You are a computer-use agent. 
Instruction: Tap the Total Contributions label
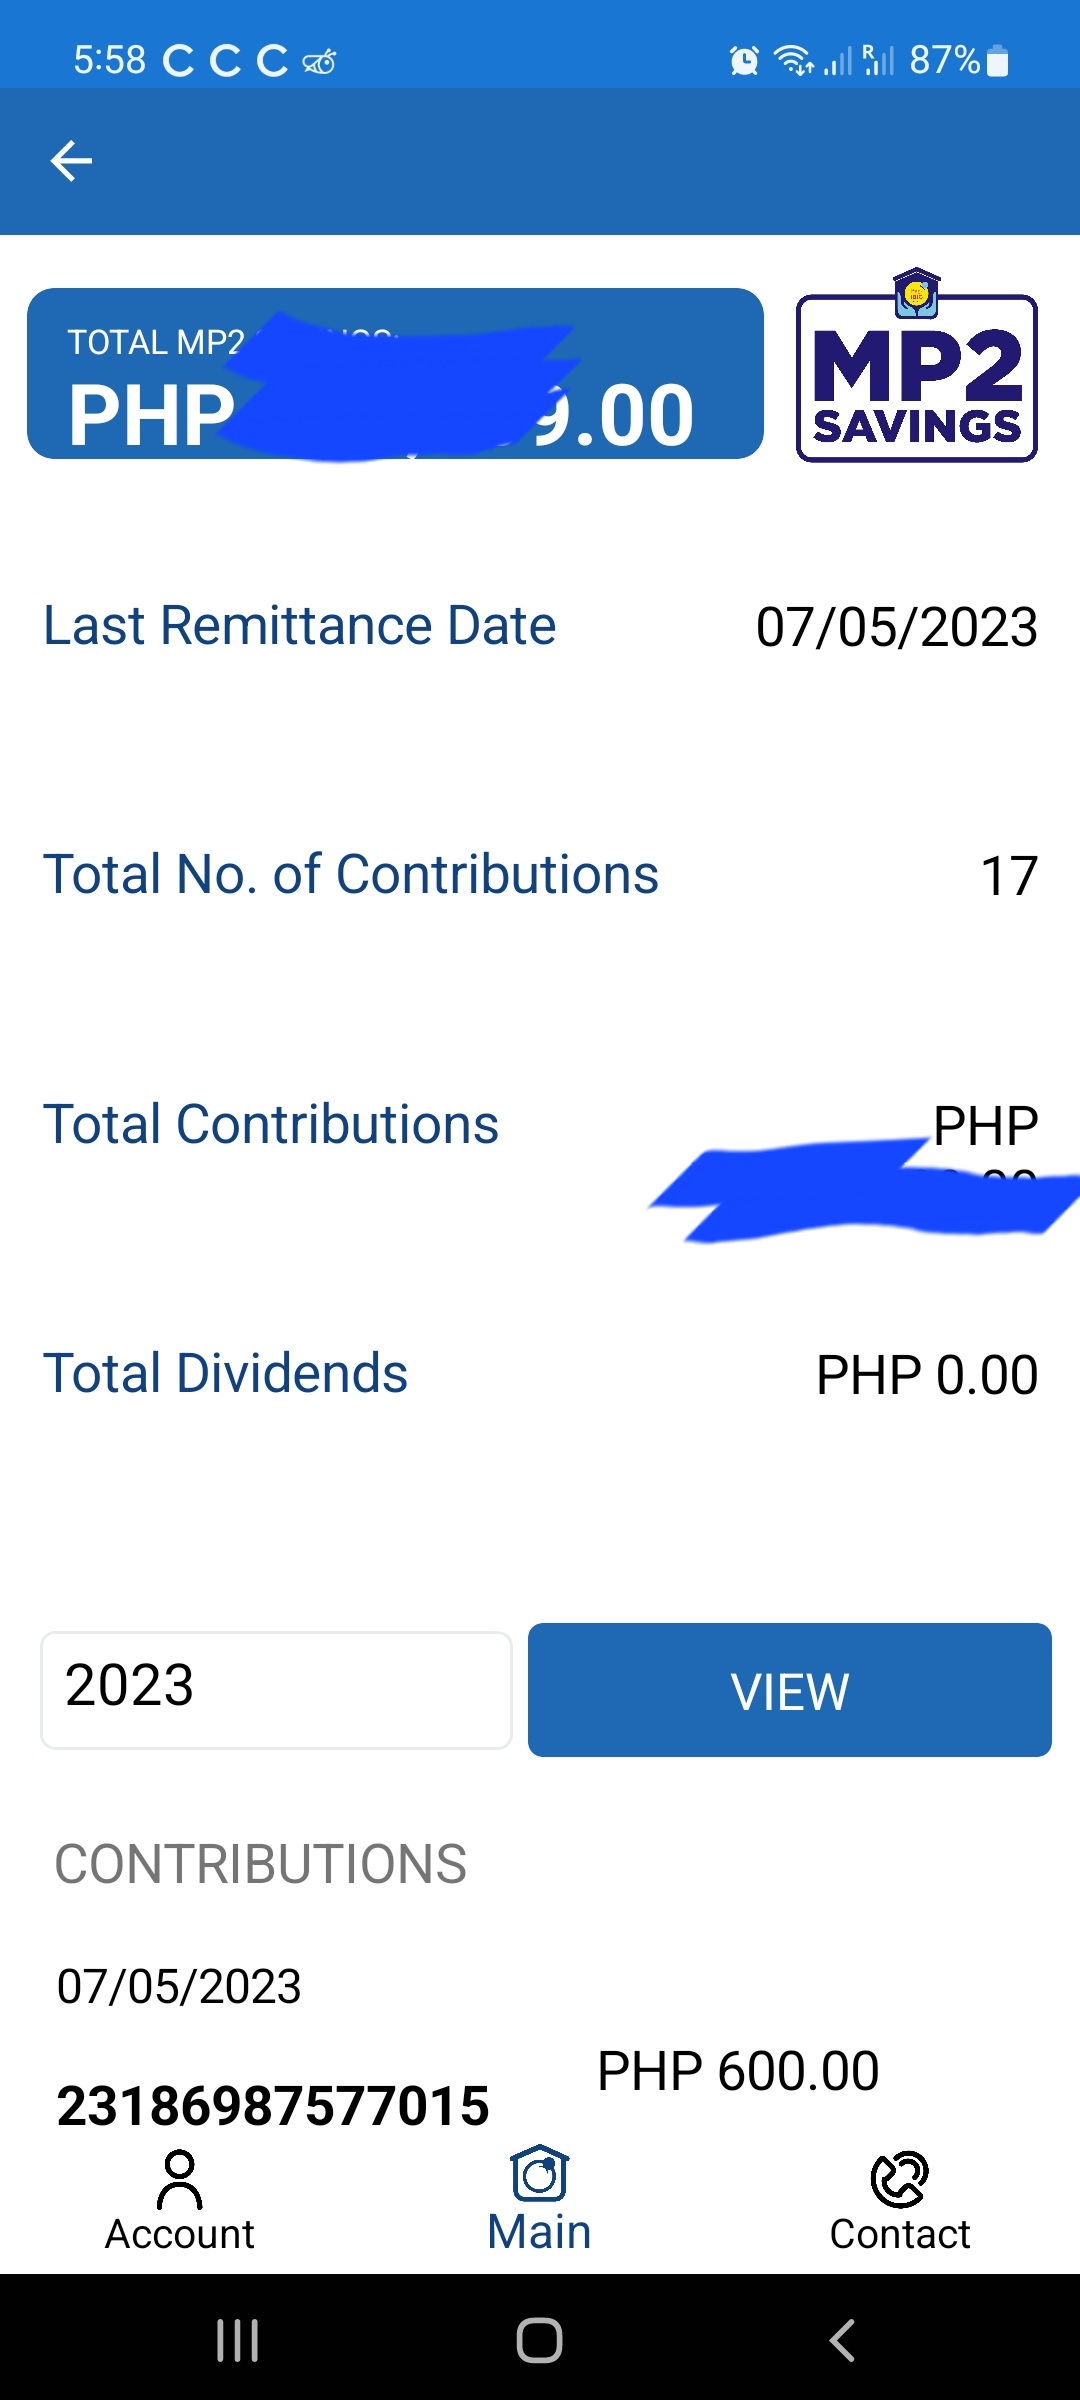coord(271,1124)
